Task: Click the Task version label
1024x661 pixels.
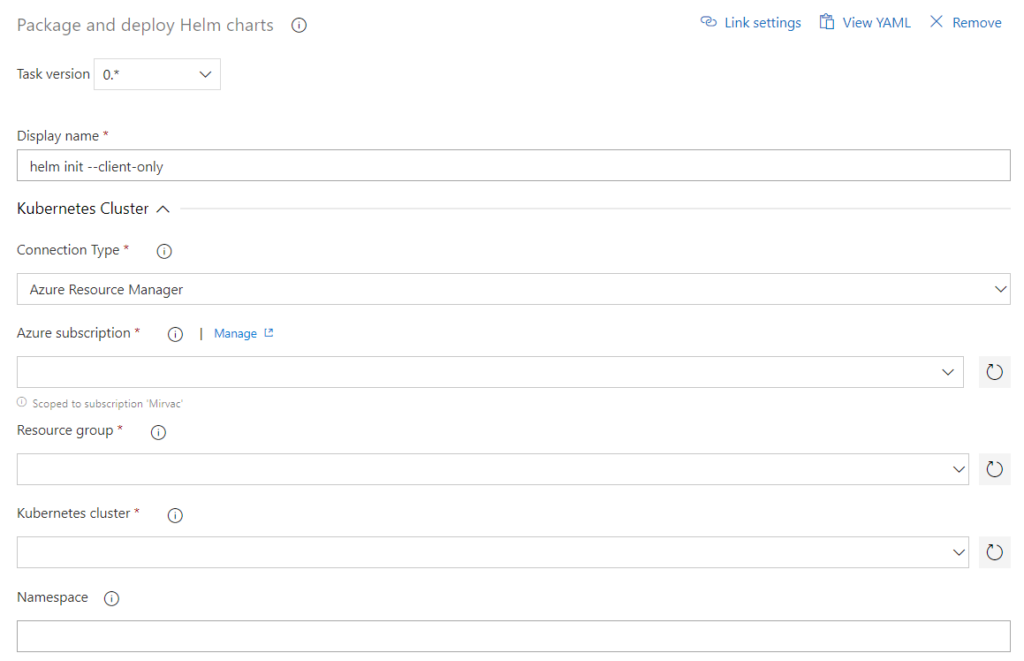Action: pyautogui.click(x=53, y=74)
